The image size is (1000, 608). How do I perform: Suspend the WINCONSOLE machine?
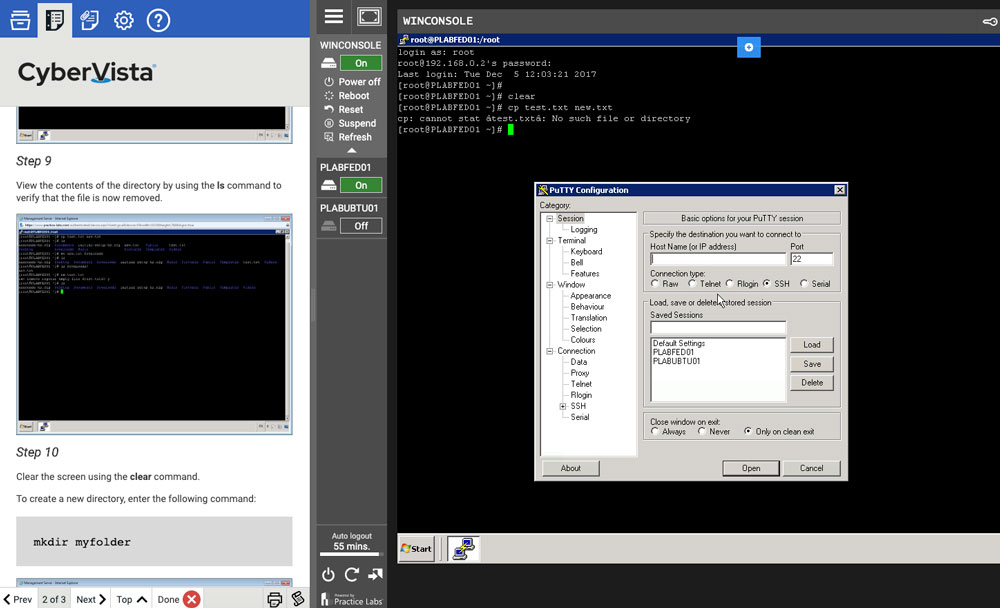pyautogui.click(x=350, y=123)
